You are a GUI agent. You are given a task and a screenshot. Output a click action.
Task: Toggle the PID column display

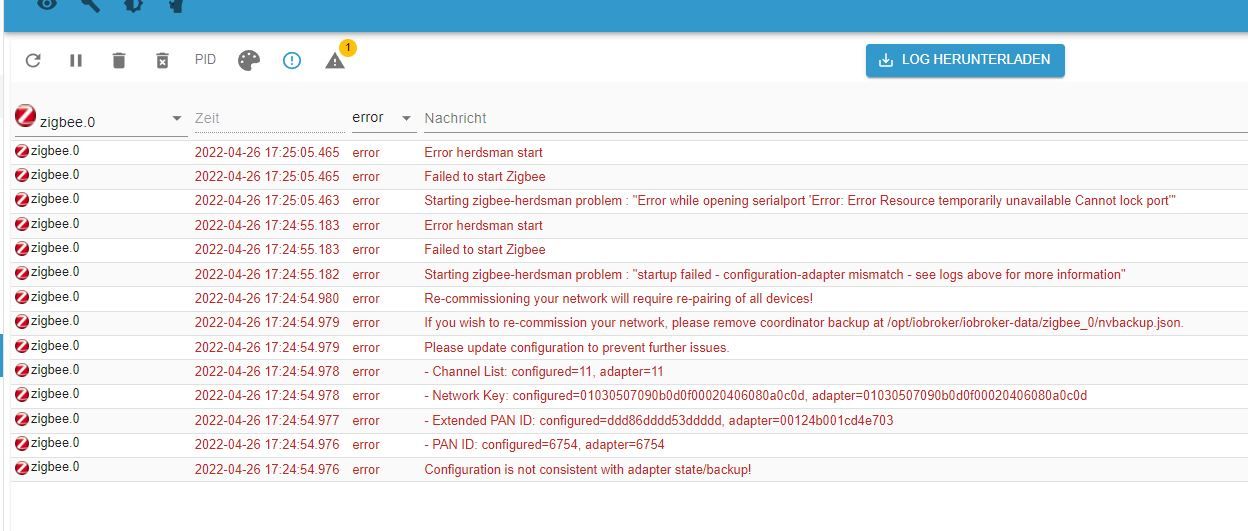coord(205,60)
